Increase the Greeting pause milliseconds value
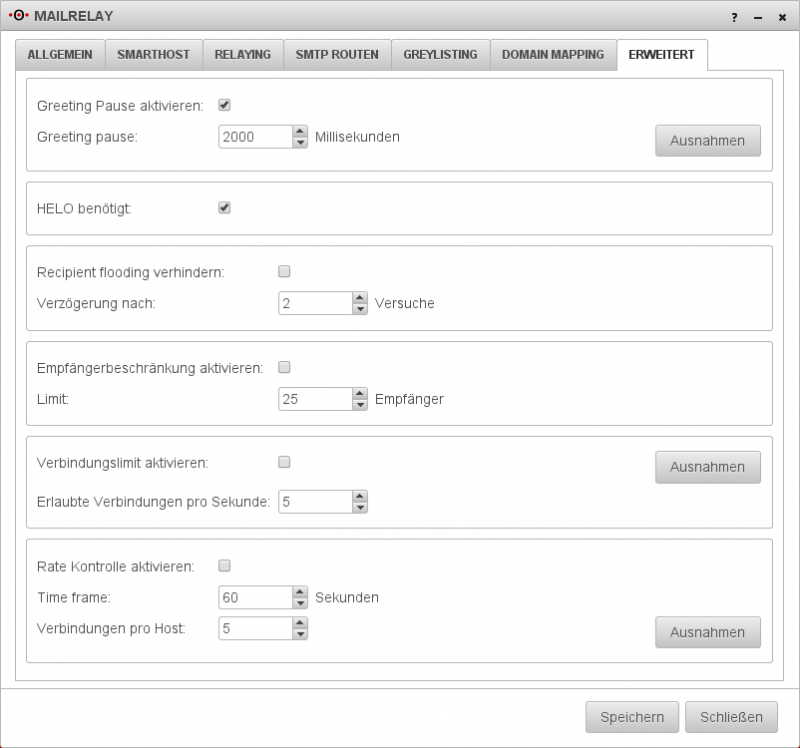 [x=300, y=132]
